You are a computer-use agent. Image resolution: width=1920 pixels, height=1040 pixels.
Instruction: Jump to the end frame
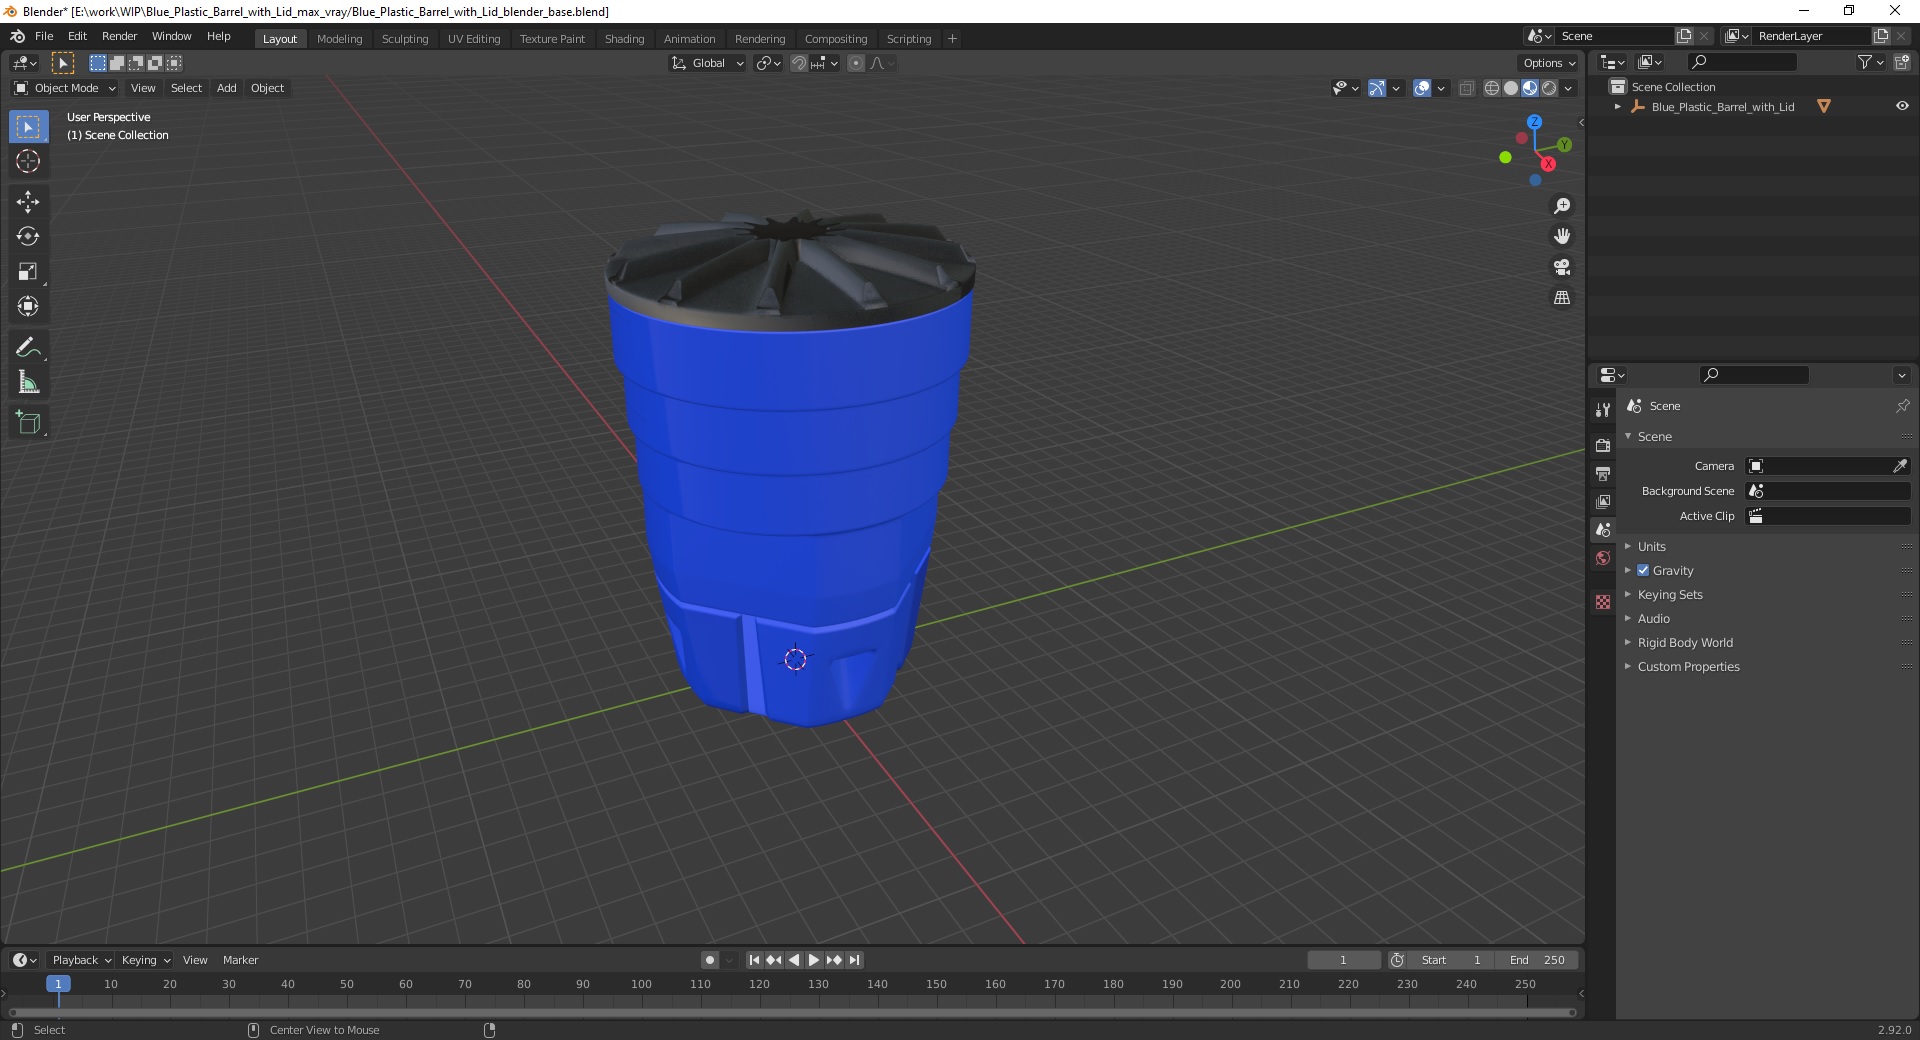854,960
